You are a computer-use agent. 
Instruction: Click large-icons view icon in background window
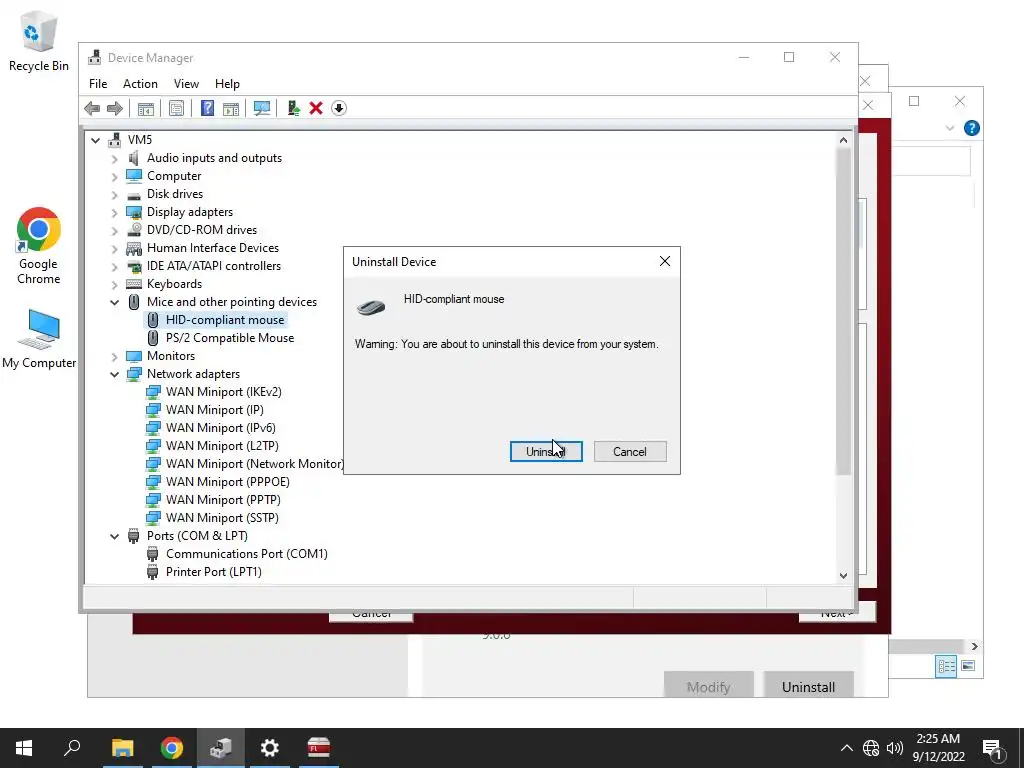[968, 665]
